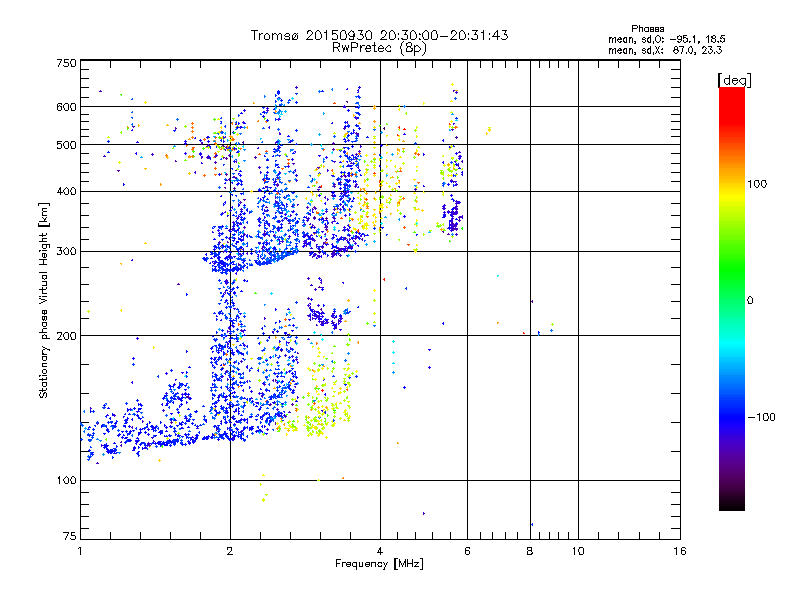Click the y-axis label '600'
Viewport: 800px width, 600px height.
pyautogui.click(x=66, y=107)
